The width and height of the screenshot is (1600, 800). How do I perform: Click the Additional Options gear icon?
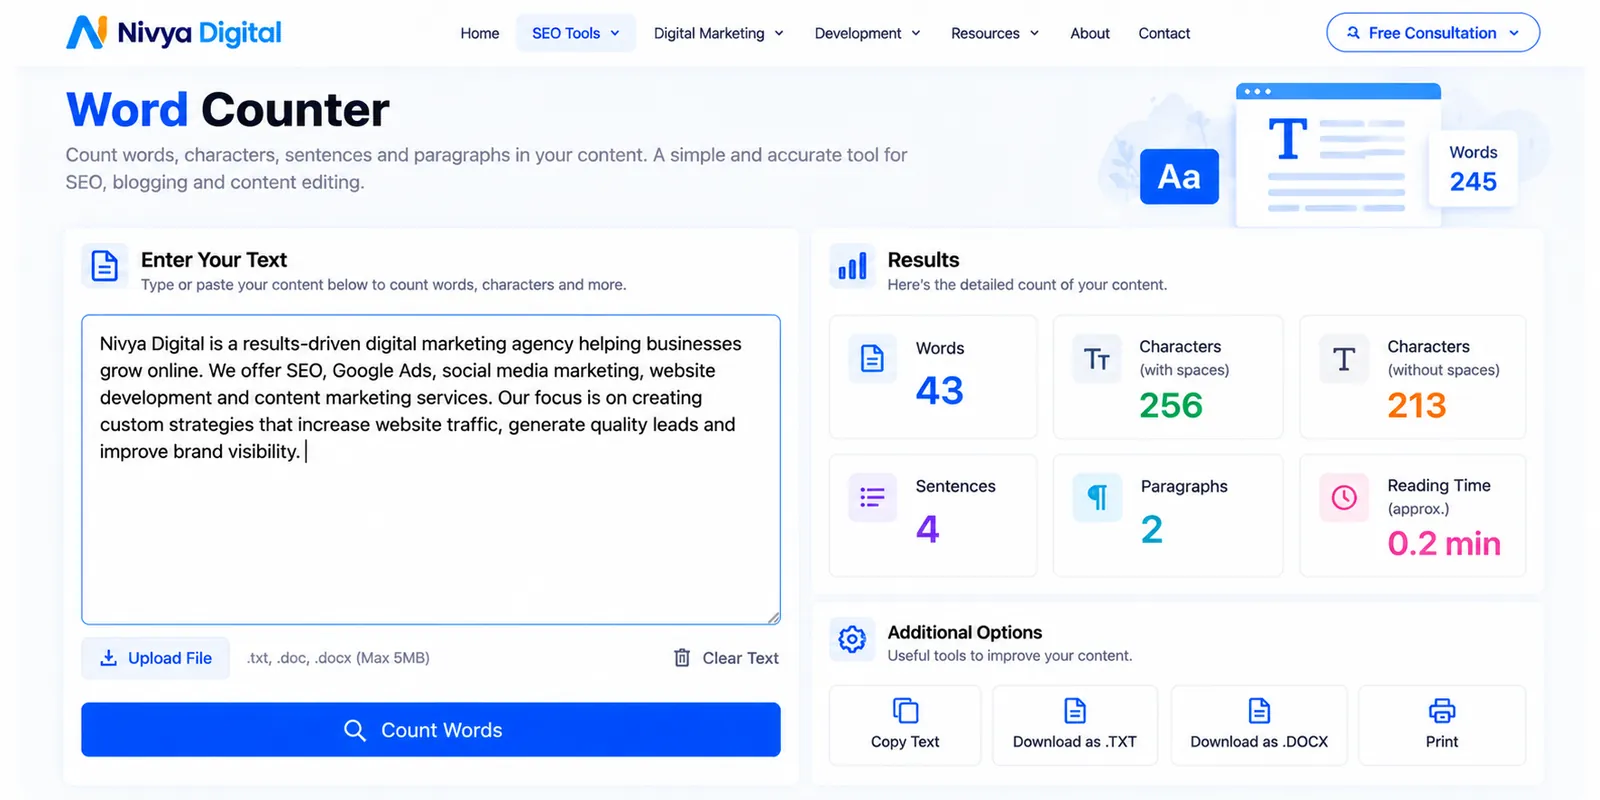click(x=852, y=639)
